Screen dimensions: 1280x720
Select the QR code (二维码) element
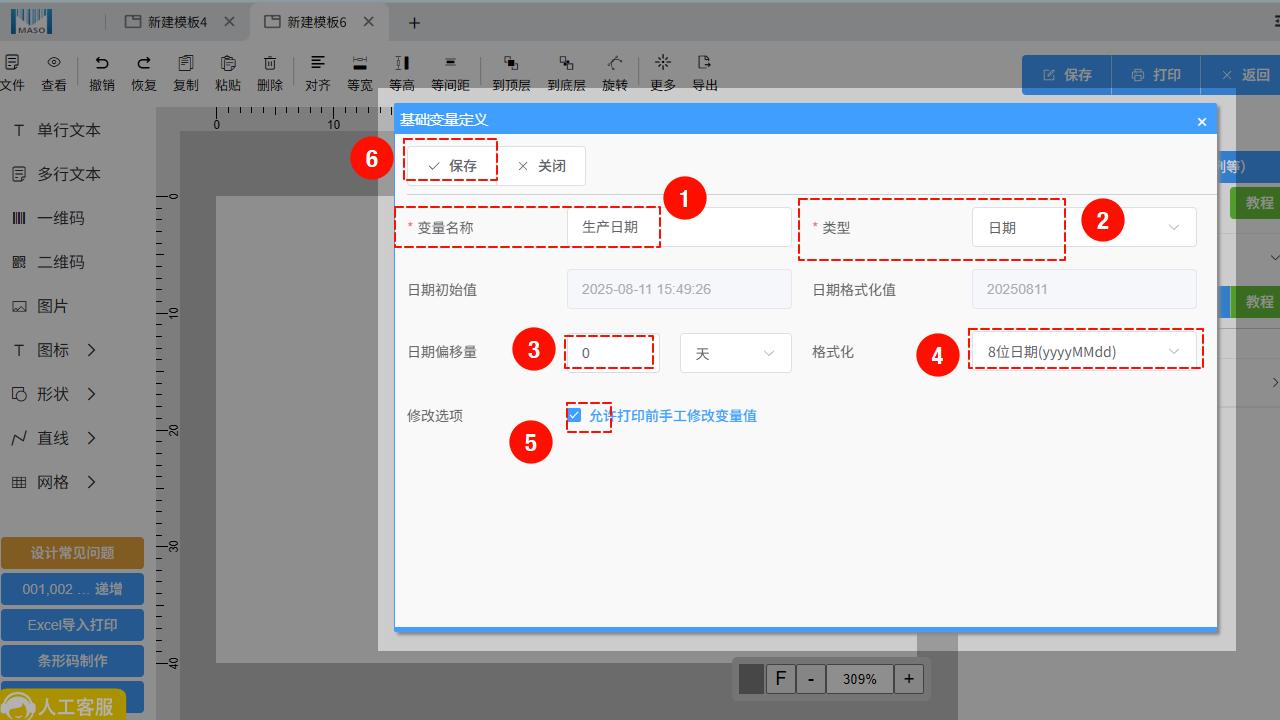click(60, 262)
